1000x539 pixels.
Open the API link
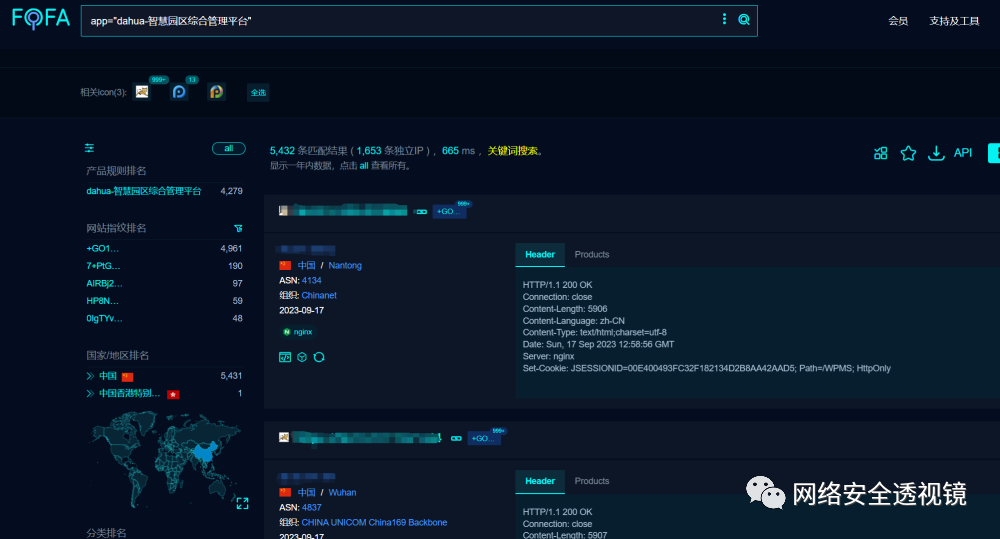[962, 153]
